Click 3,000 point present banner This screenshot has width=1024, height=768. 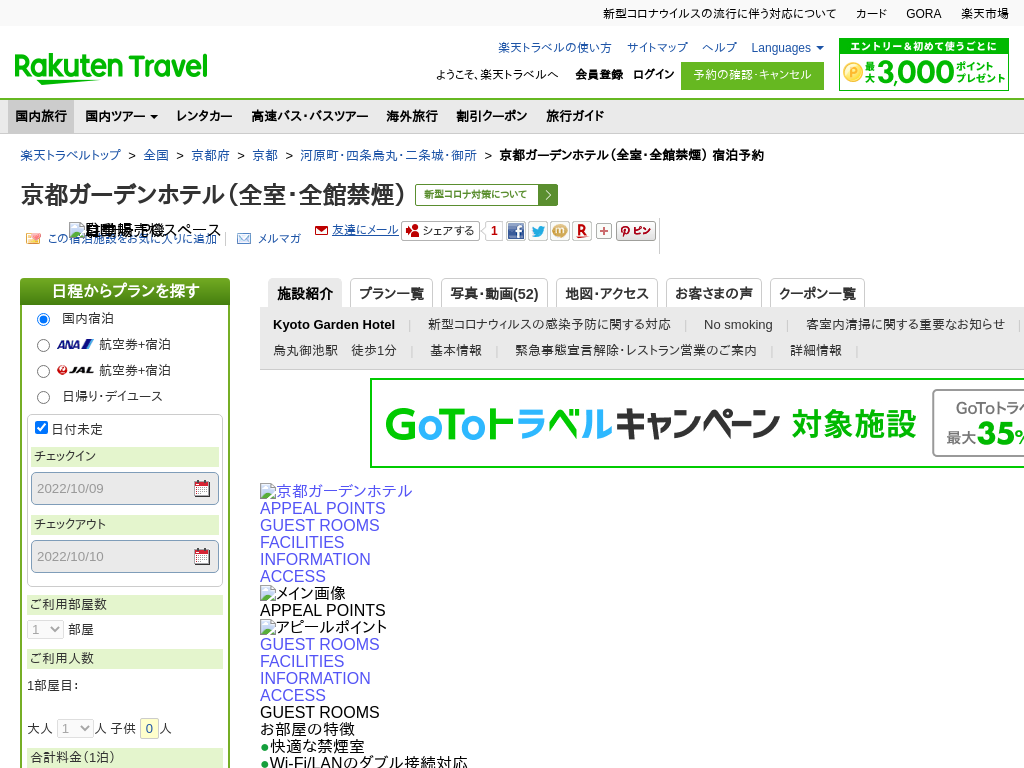coord(924,64)
